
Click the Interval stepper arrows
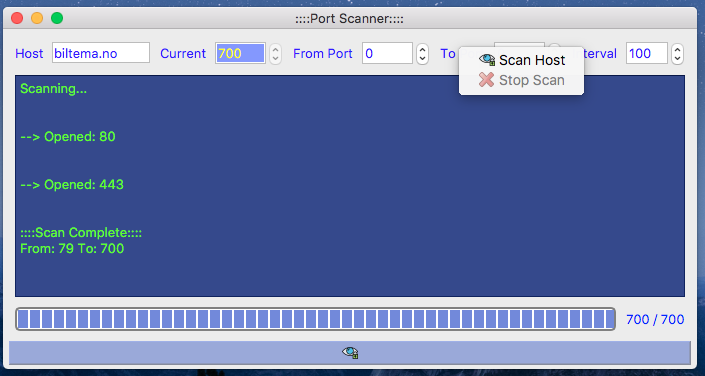[678, 54]
